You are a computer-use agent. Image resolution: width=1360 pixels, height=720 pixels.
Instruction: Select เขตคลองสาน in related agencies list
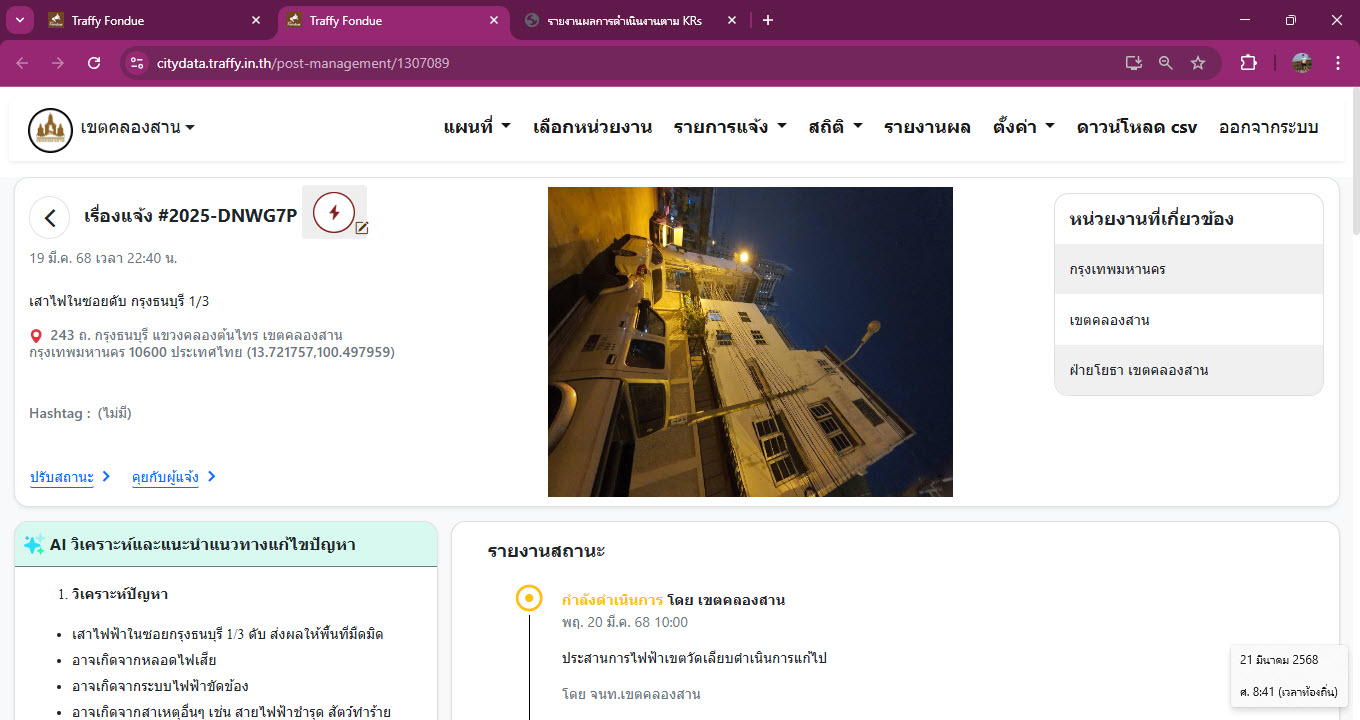coord(1189,320)
